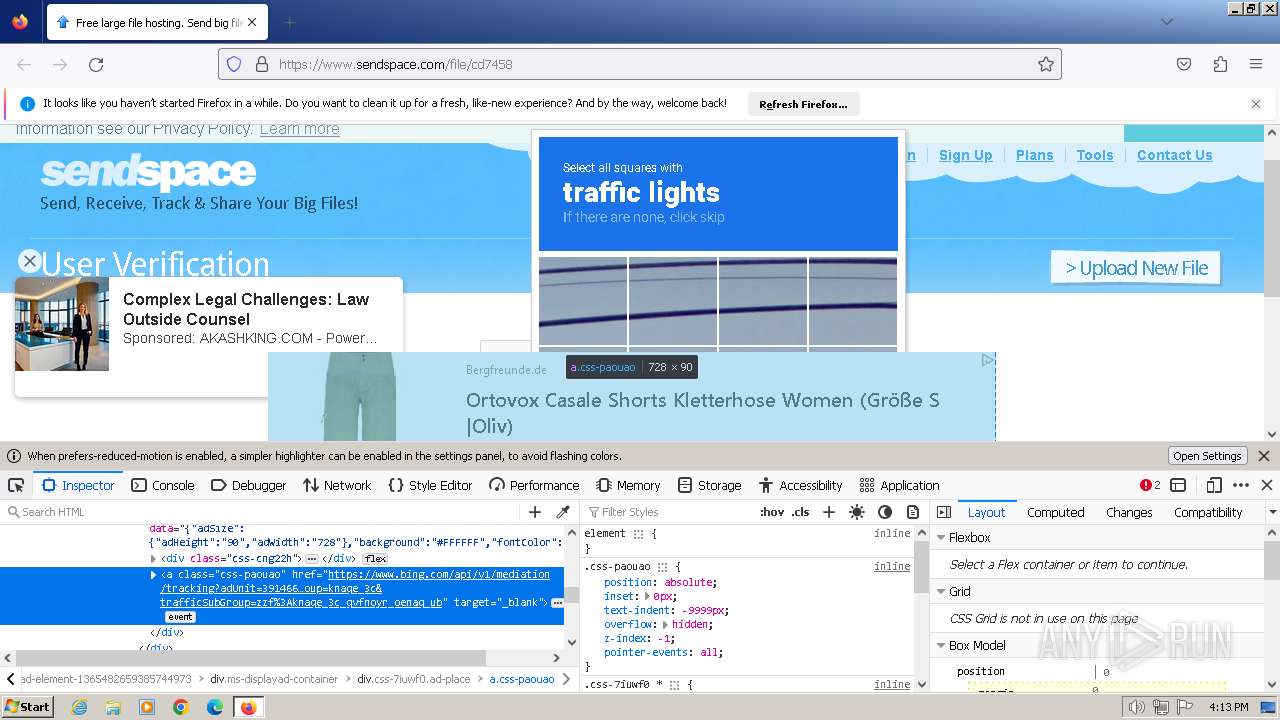The width and height of the screenshot is (1280, 720).
Task: Open devtools more options menu
Action: click(x=1241, y=485)
